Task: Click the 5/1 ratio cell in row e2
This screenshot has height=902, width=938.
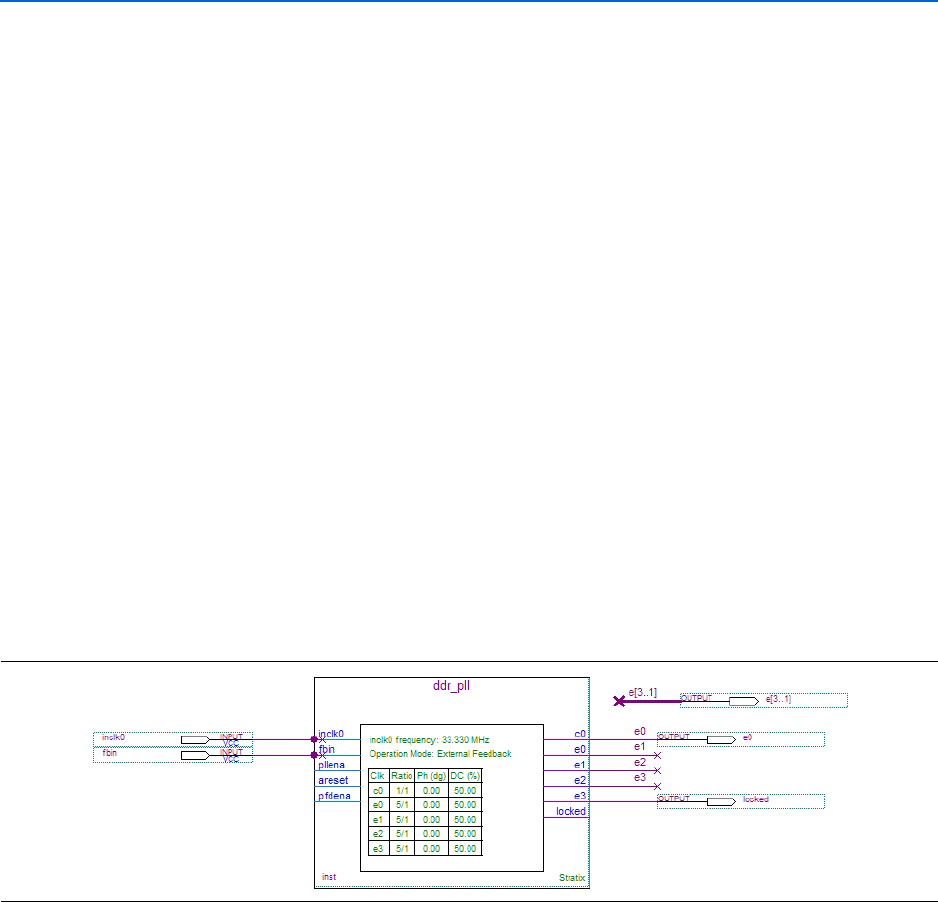Action: 402,834
